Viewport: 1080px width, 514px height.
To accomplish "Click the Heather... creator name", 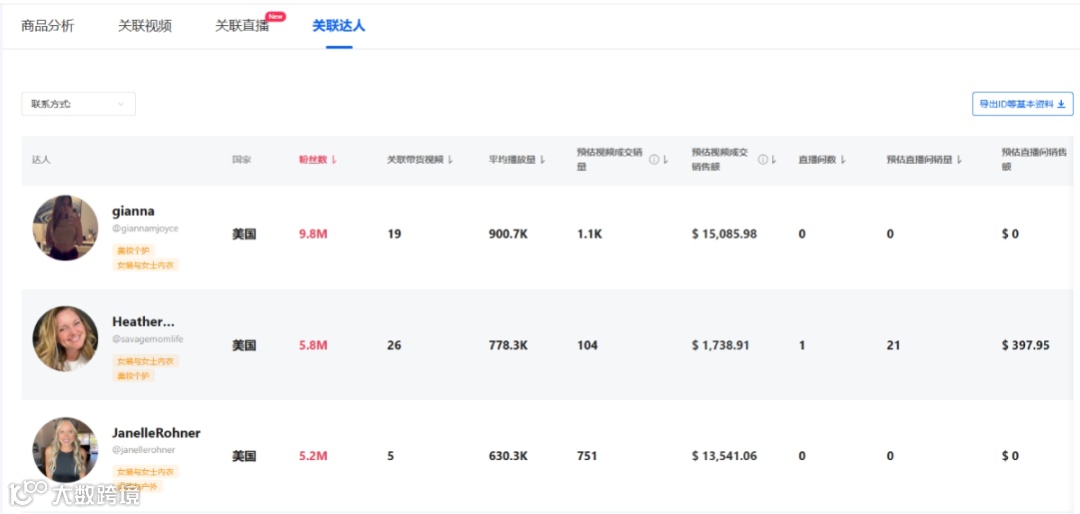I will click(143, 322).
